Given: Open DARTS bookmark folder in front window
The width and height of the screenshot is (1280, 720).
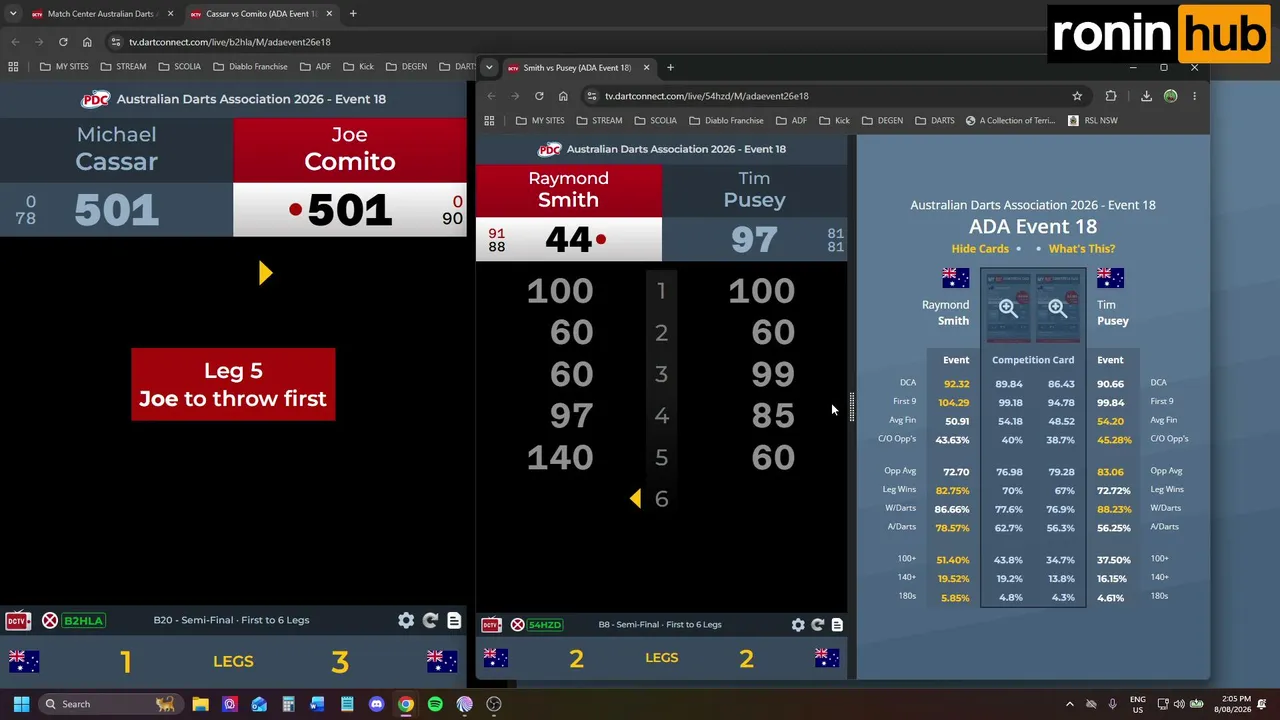Looking at the screenshot, I should coord(934,121).
